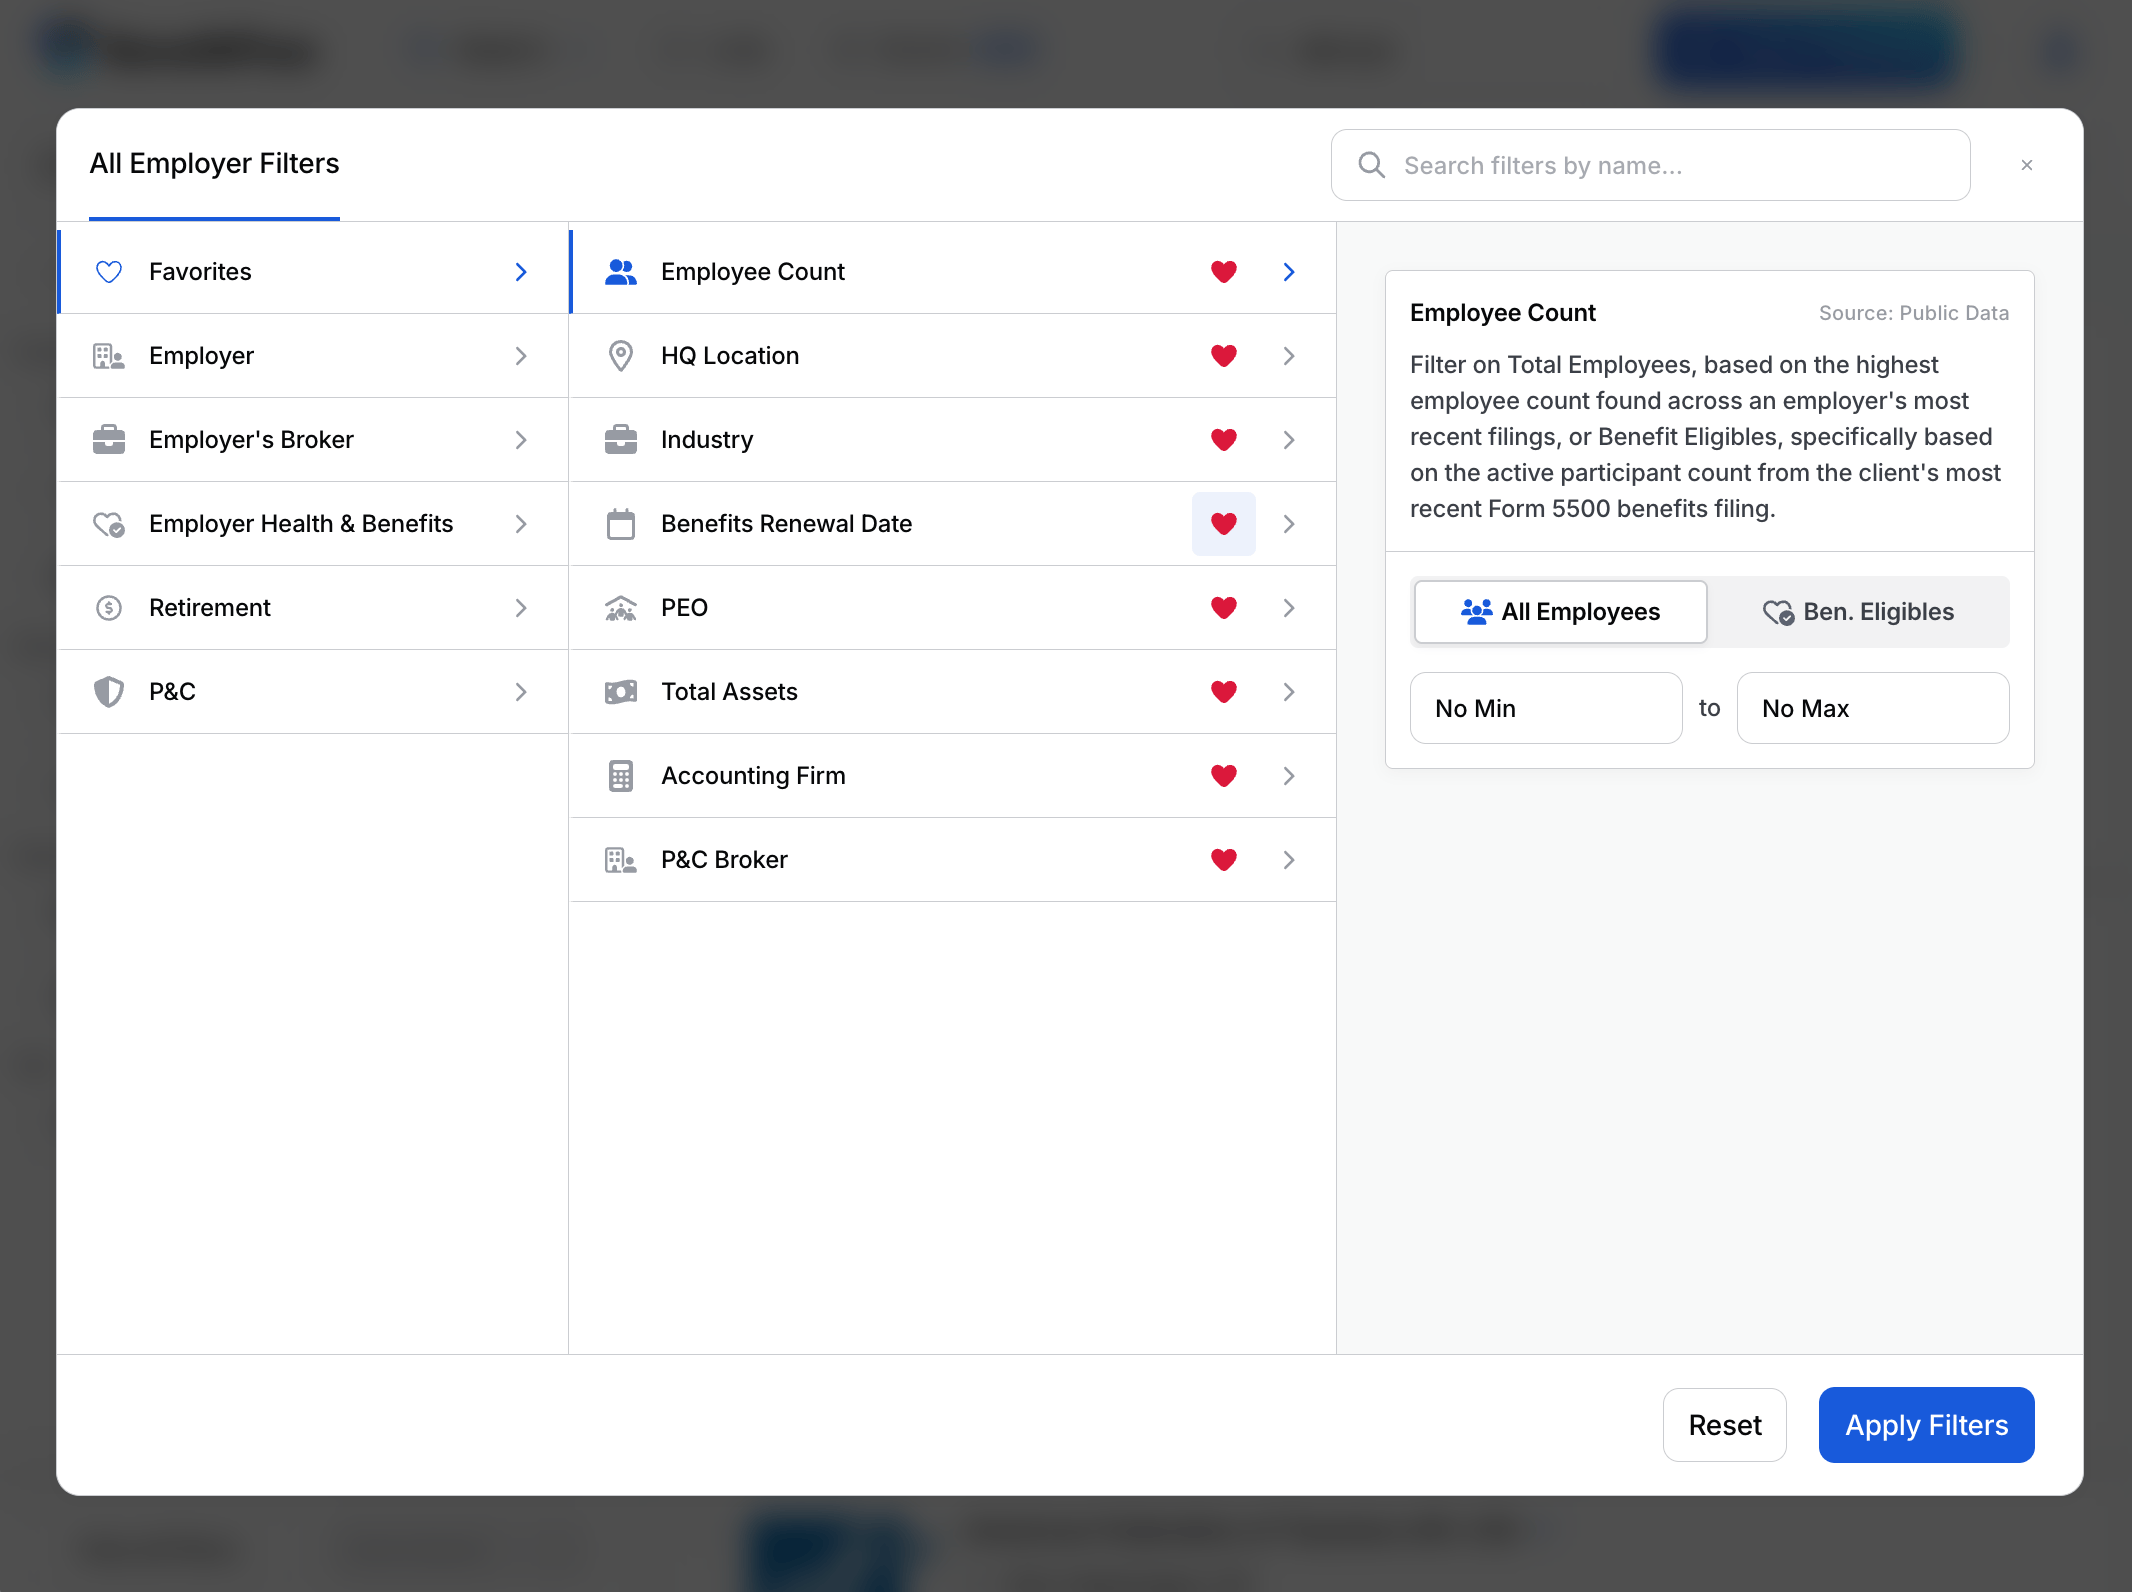Select the Accounting Firm filter row
The width and height of the screenshot is (2132, 1592).
953,776
